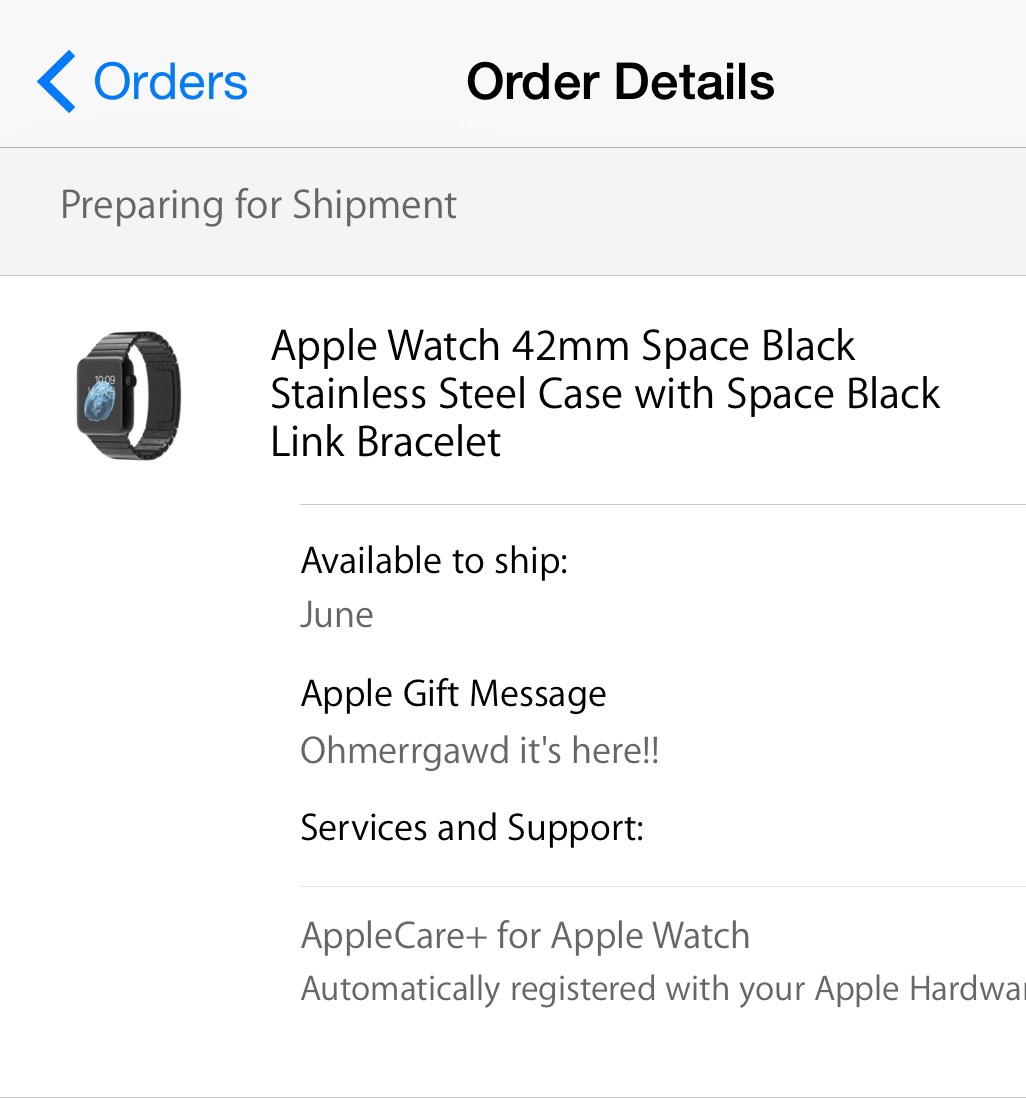Select the Apple Gift Message label
The height and width of the screenshot is (1099, 1026).
453,694
